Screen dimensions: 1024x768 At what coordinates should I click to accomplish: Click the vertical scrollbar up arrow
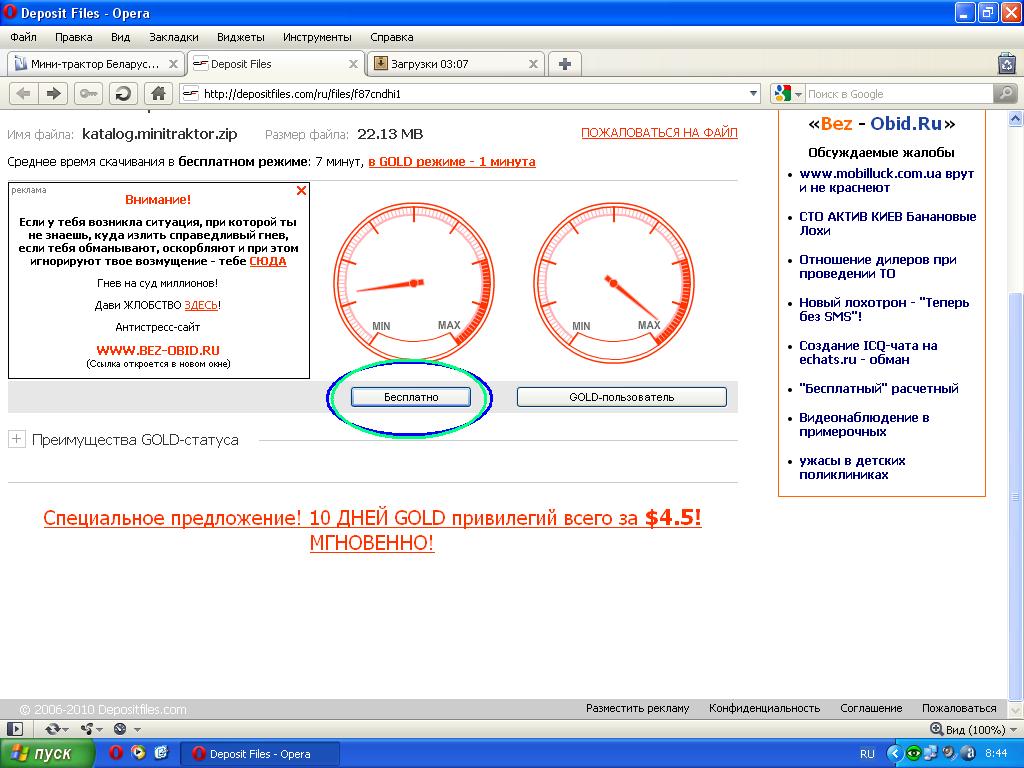[x=1016, y=119]
